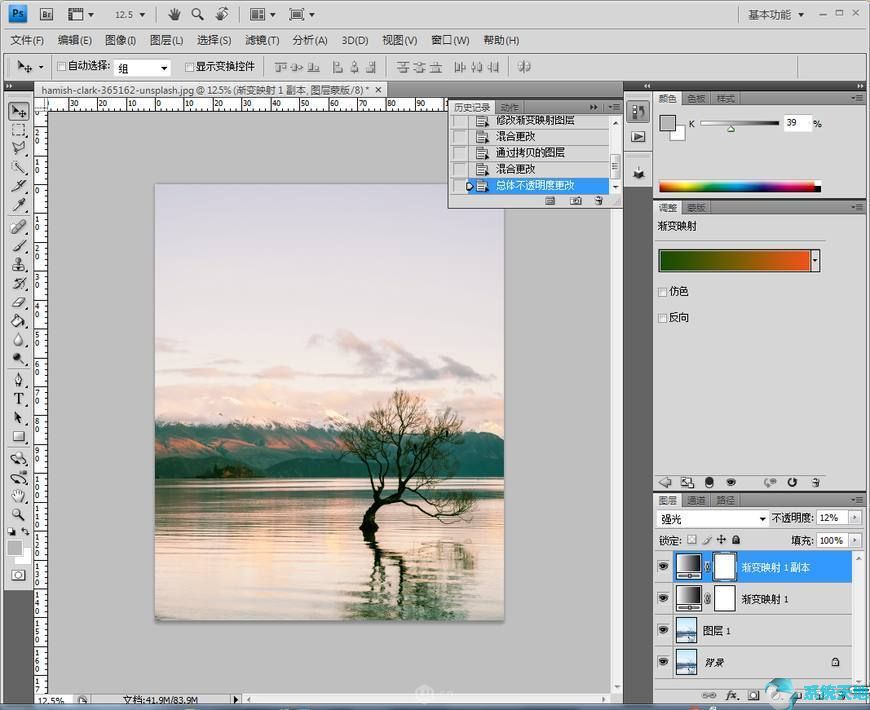Open the 填充 fill slider arrow
Image resolution: width=870 pixels, height=710 pixels.
pos(854,540)
